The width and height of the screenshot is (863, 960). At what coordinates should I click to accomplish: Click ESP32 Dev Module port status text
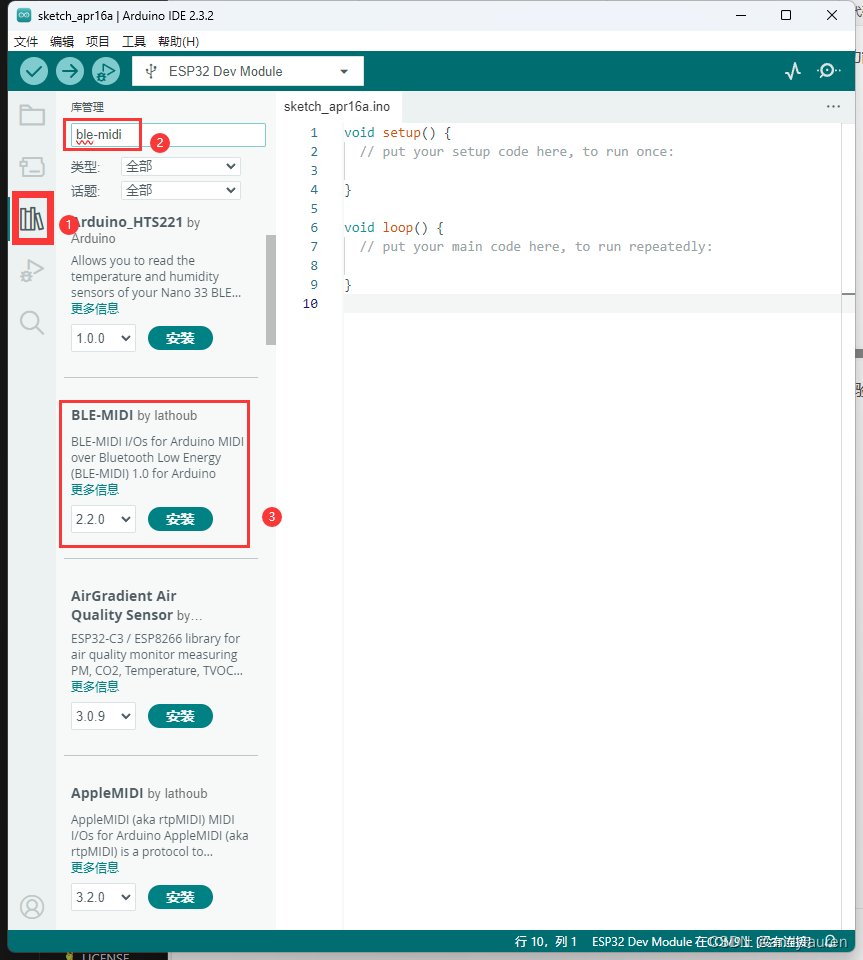(x=701, y=942)
